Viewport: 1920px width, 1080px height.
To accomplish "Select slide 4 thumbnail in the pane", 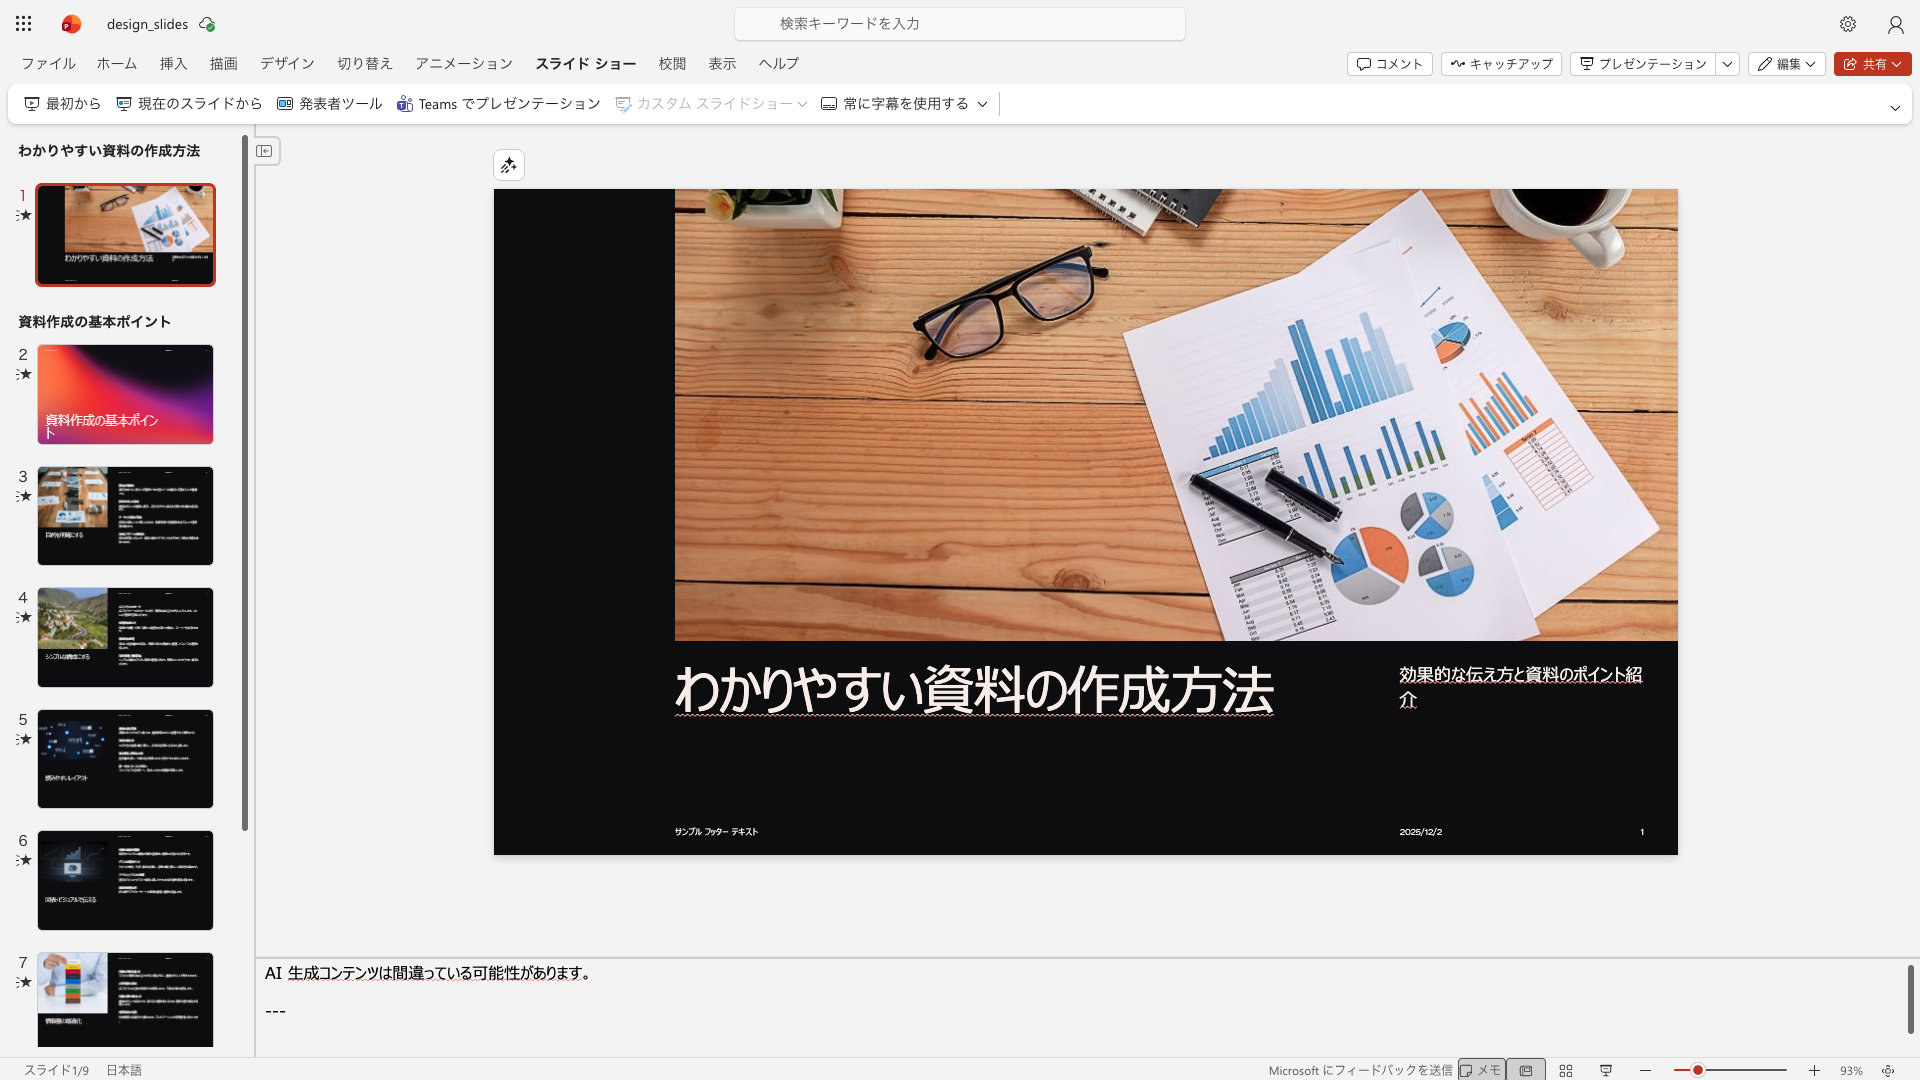I will coord(125,637).
